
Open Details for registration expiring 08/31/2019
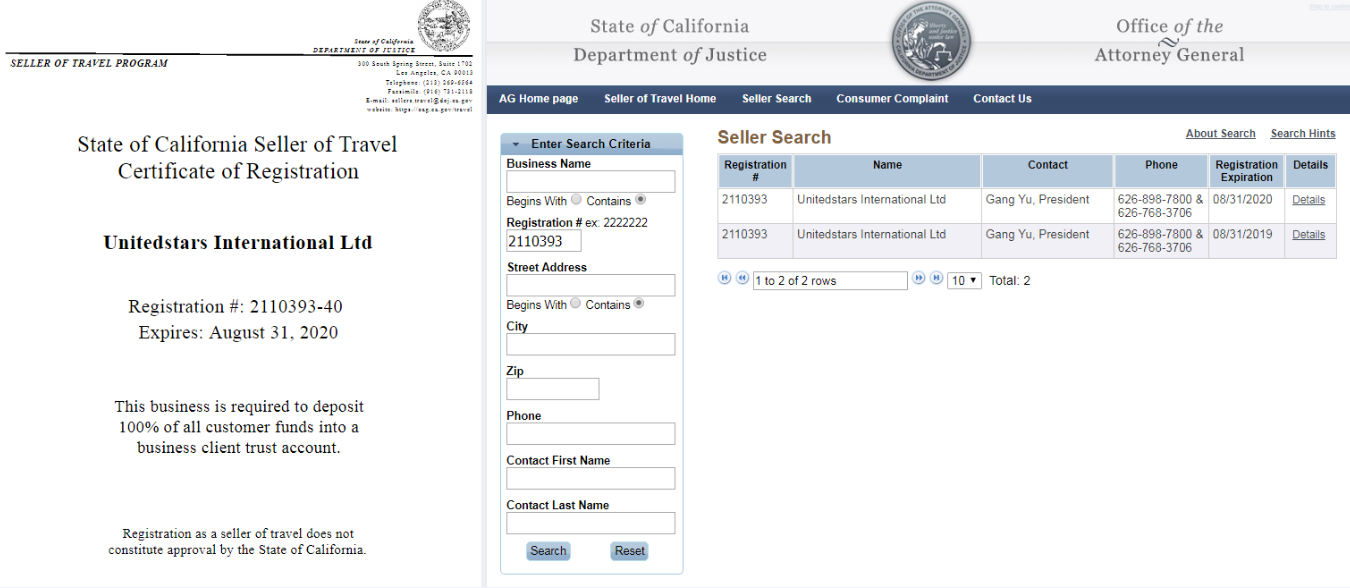tap(1308, 235)
